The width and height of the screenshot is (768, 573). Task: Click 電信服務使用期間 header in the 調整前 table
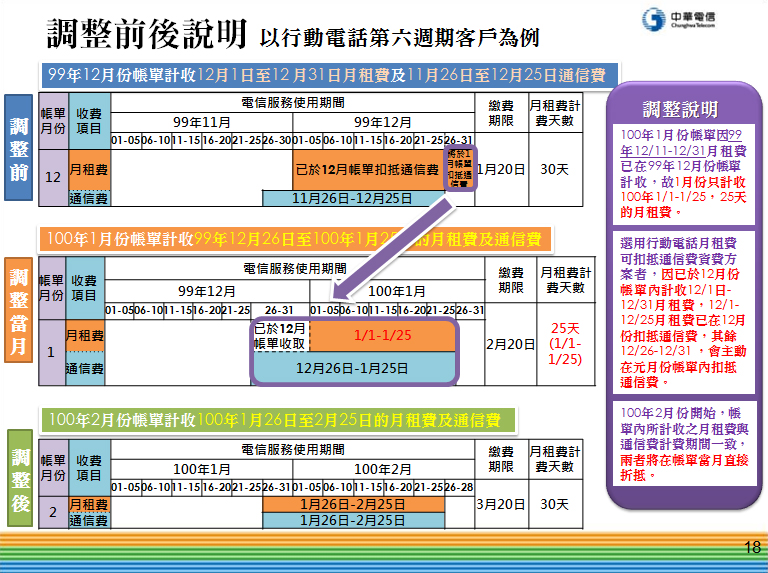point(293,102)
